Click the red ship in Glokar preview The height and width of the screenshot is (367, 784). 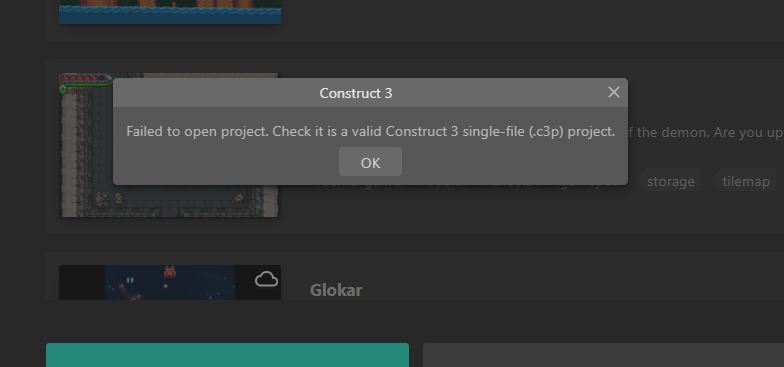click(170, 272)
